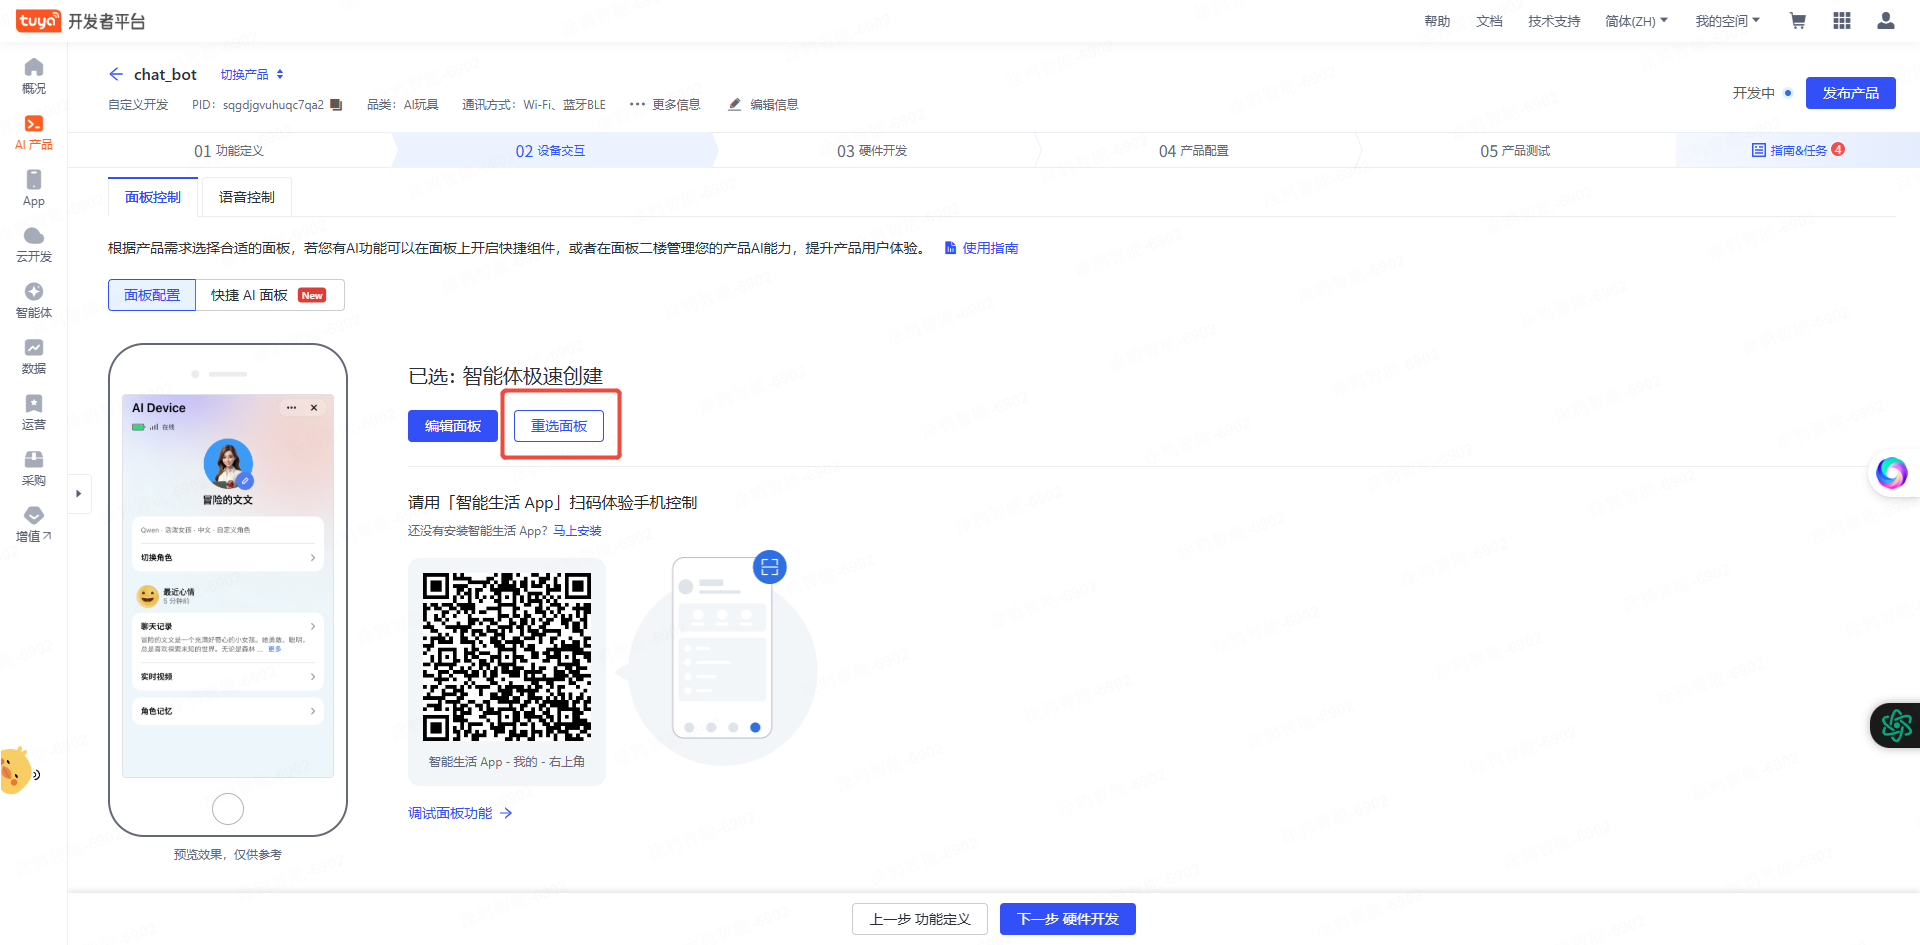This screenshot has height=945, width=1920.
Task: Open the App sidebar item
Action: tap(34, 188)
